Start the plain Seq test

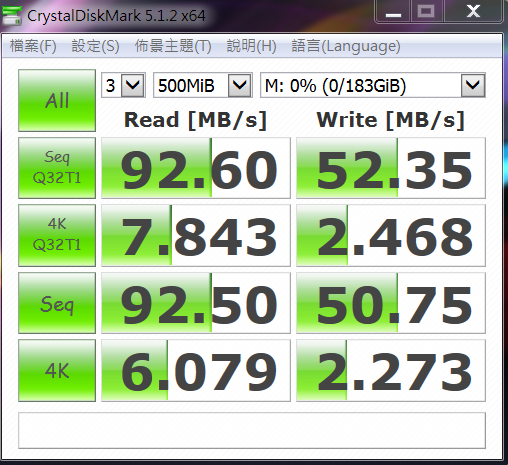[57, 303]
